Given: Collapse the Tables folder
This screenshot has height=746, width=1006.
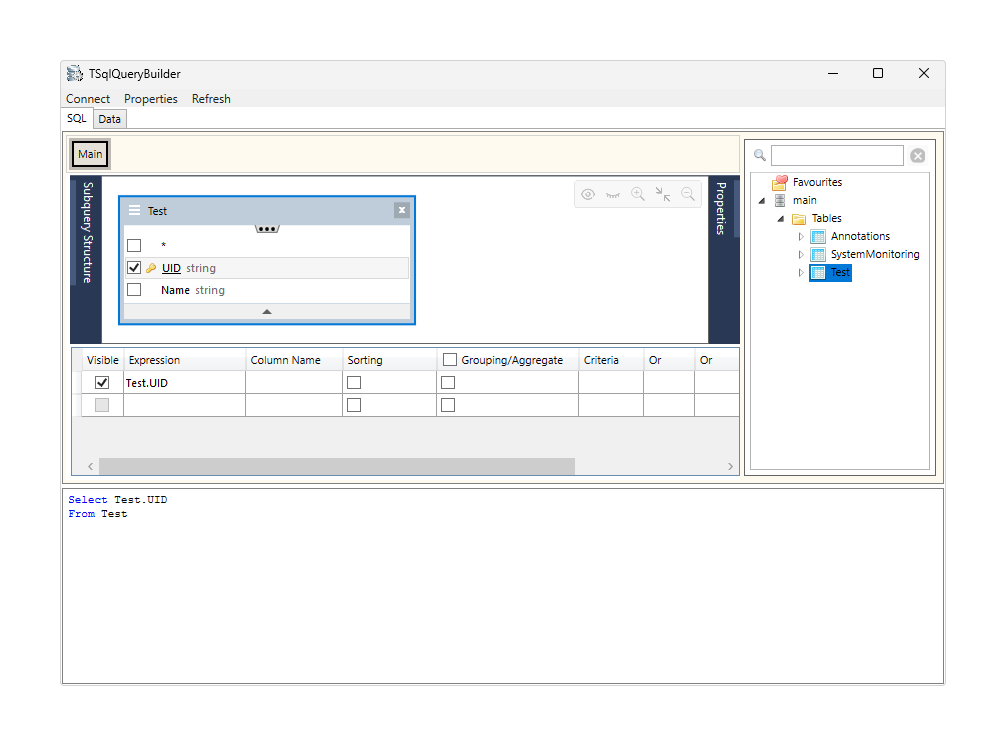Looking at the screenshot, I should (781, 219).
